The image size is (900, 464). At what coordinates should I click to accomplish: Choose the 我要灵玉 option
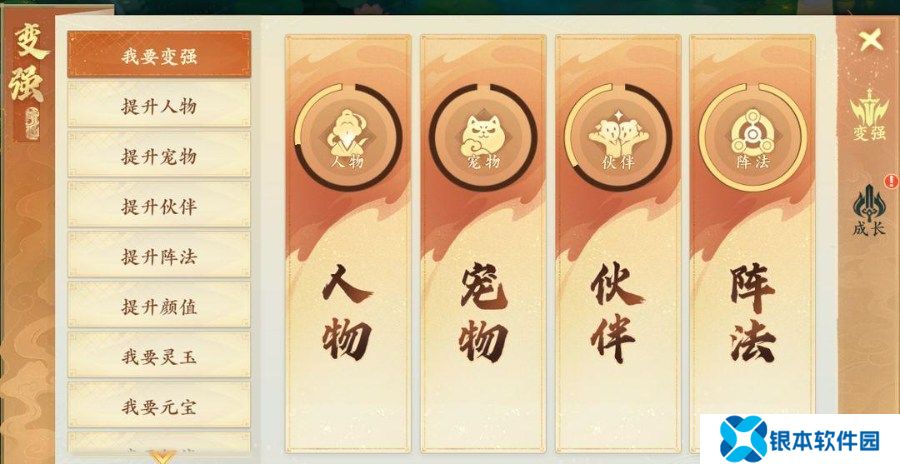tap(159, 355)
